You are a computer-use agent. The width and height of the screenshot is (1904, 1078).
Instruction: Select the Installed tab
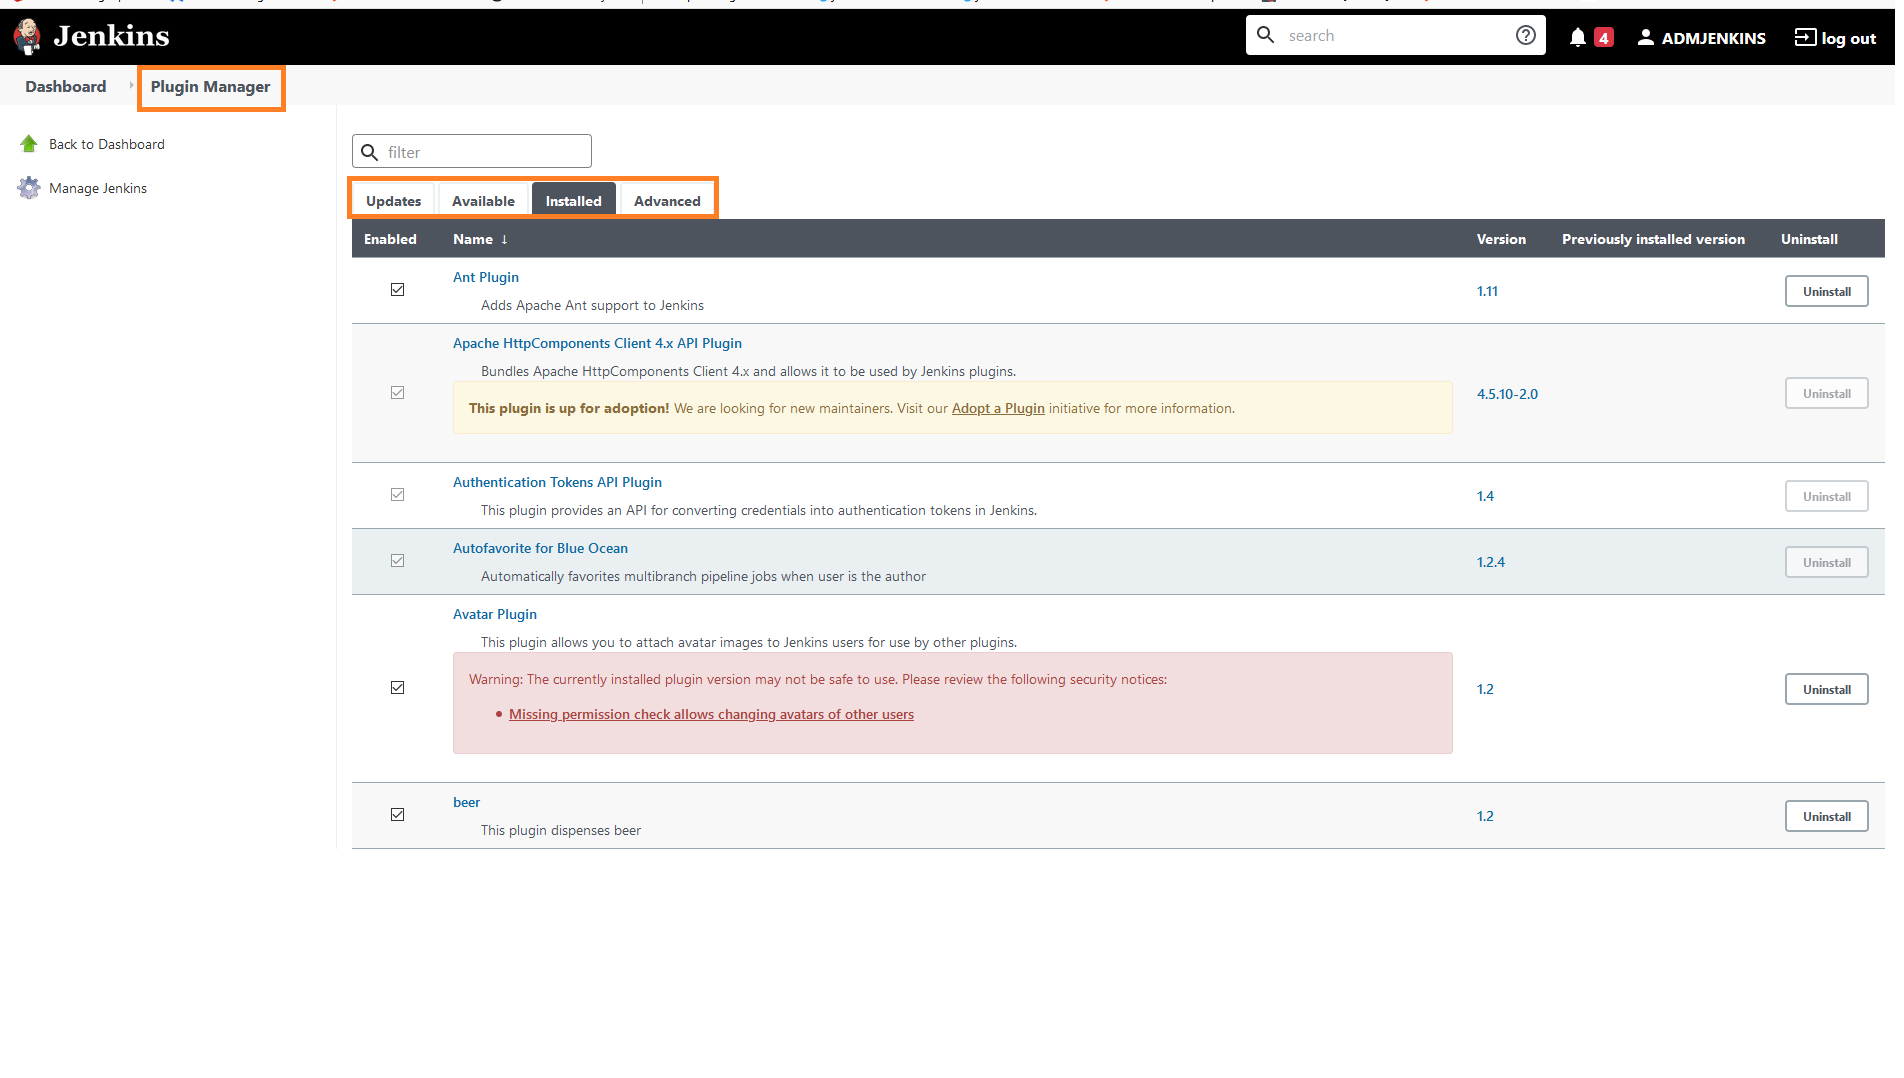573,200
